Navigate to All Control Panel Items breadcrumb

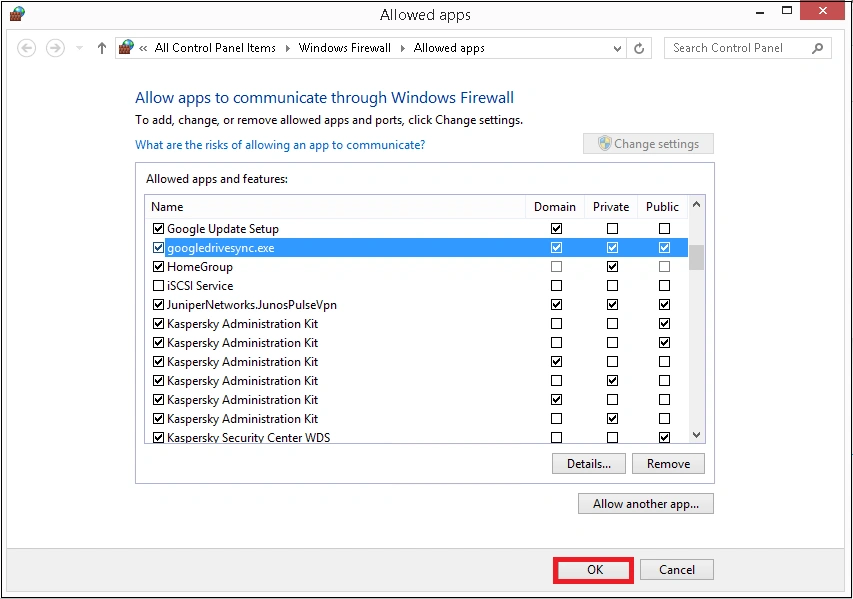(215, 47)
